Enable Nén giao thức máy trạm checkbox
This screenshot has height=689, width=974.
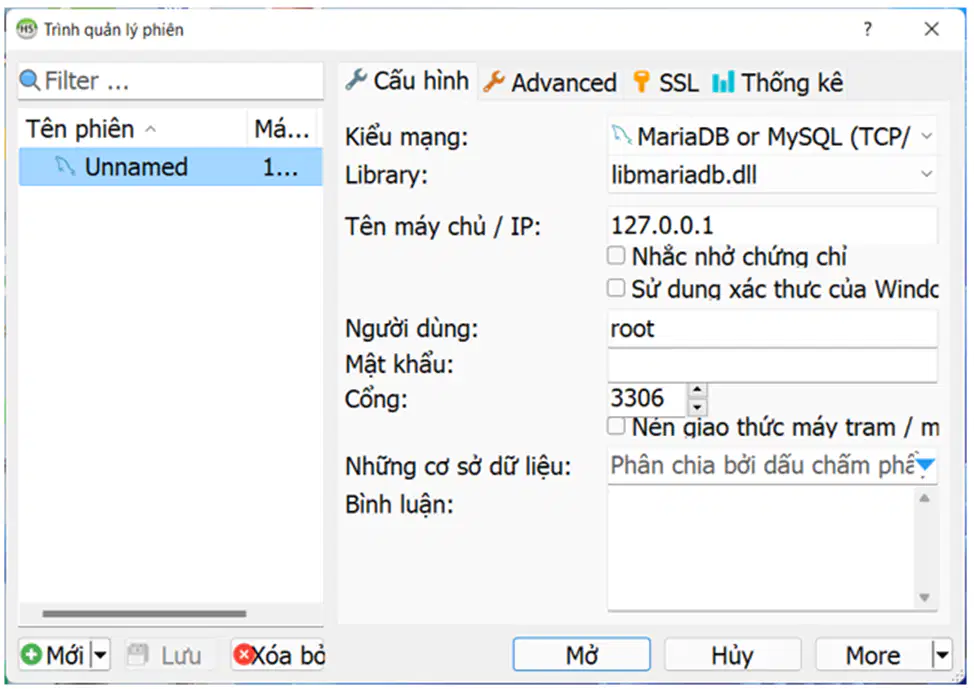point(616,426)
